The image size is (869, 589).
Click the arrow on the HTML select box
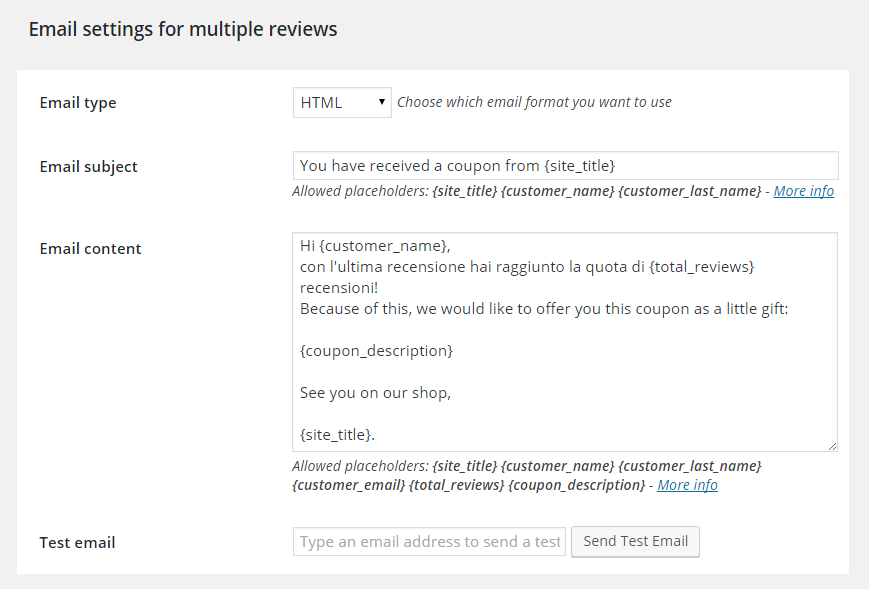pyautogui.click(x=381, y=102)
